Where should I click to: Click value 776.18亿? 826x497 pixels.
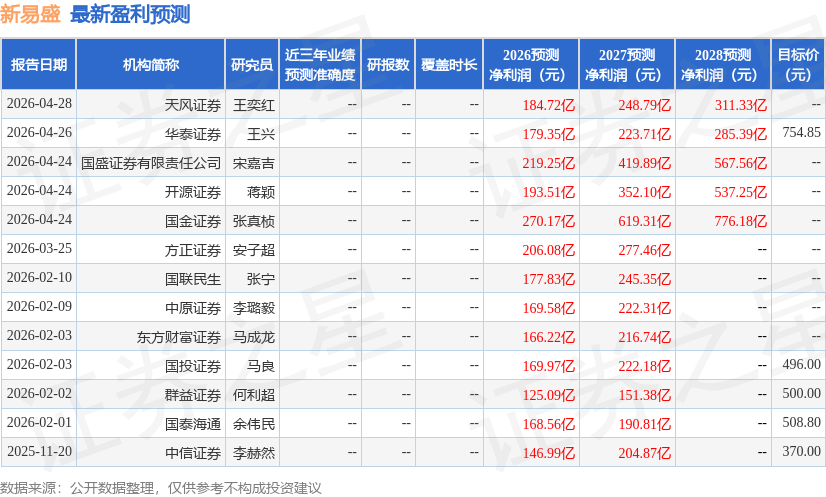point(740,221)
